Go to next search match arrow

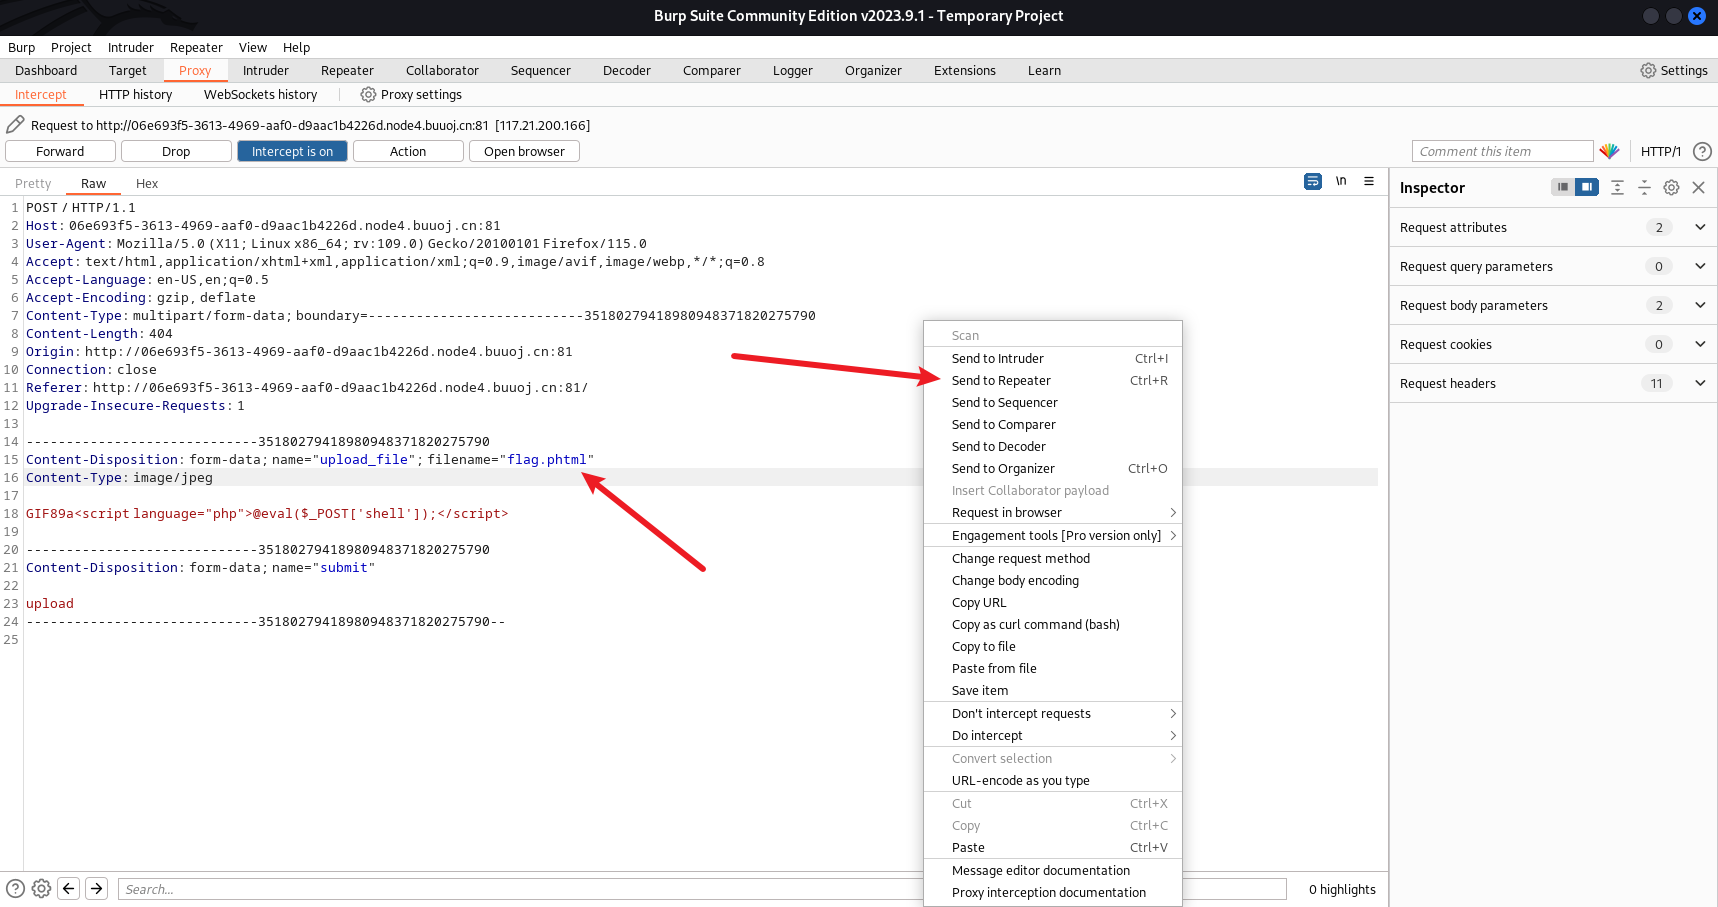(x=96, y=888)
